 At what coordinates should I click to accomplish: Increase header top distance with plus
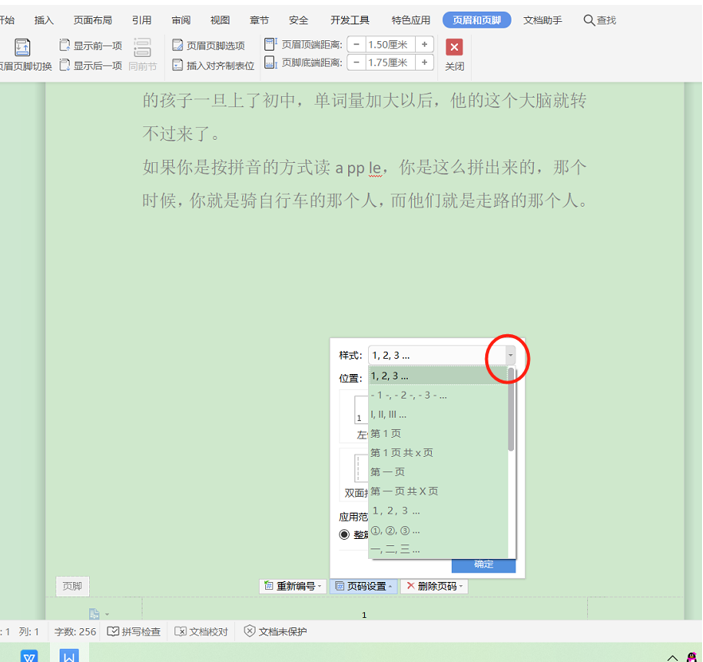pyautogui.click(x=424, y=44)
